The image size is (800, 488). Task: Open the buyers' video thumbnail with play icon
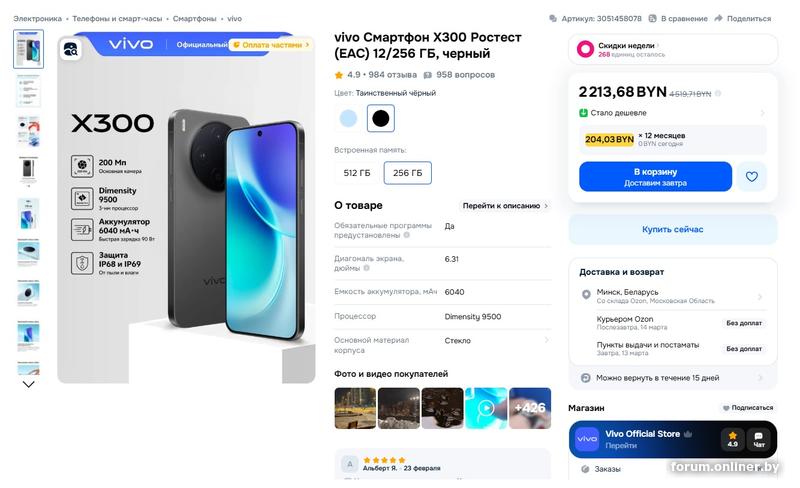pos(486,408)
